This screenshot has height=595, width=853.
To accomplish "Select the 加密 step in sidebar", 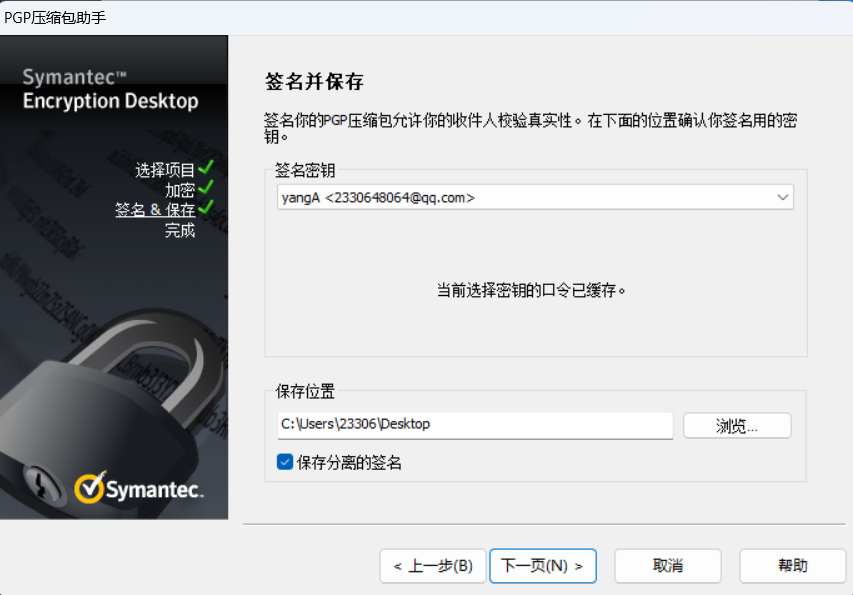I will pyautogui.click(x=180, y=190).
